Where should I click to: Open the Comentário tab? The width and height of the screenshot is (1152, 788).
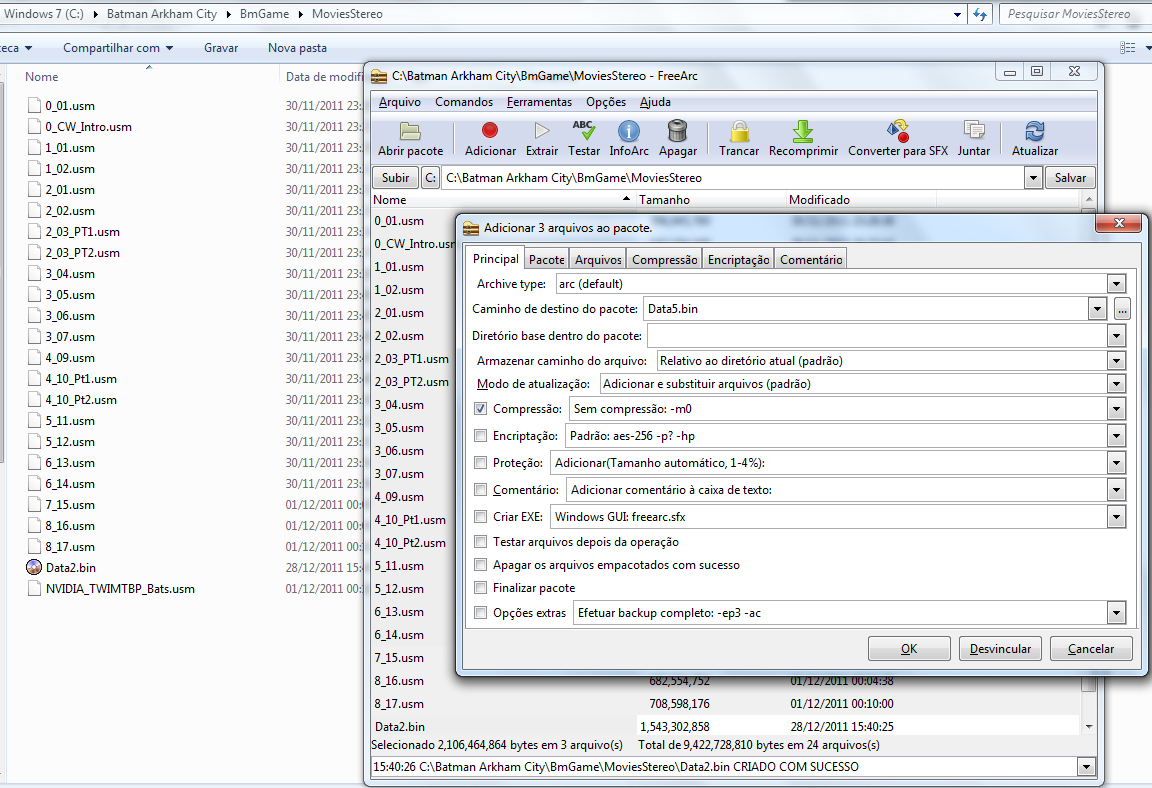[x=811, y=259]
